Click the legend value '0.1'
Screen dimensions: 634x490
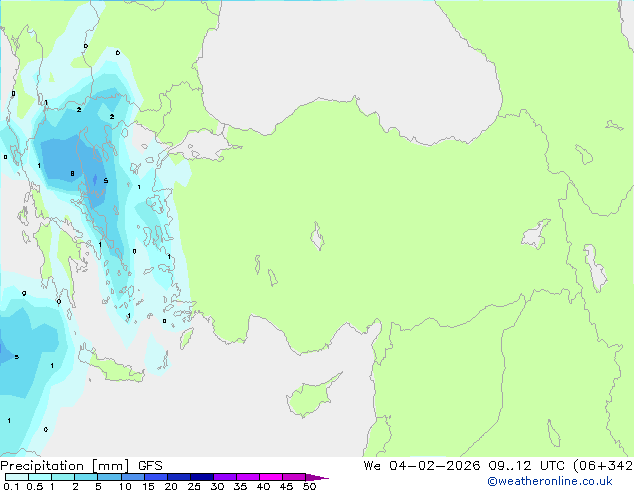[x=11, y=486]
